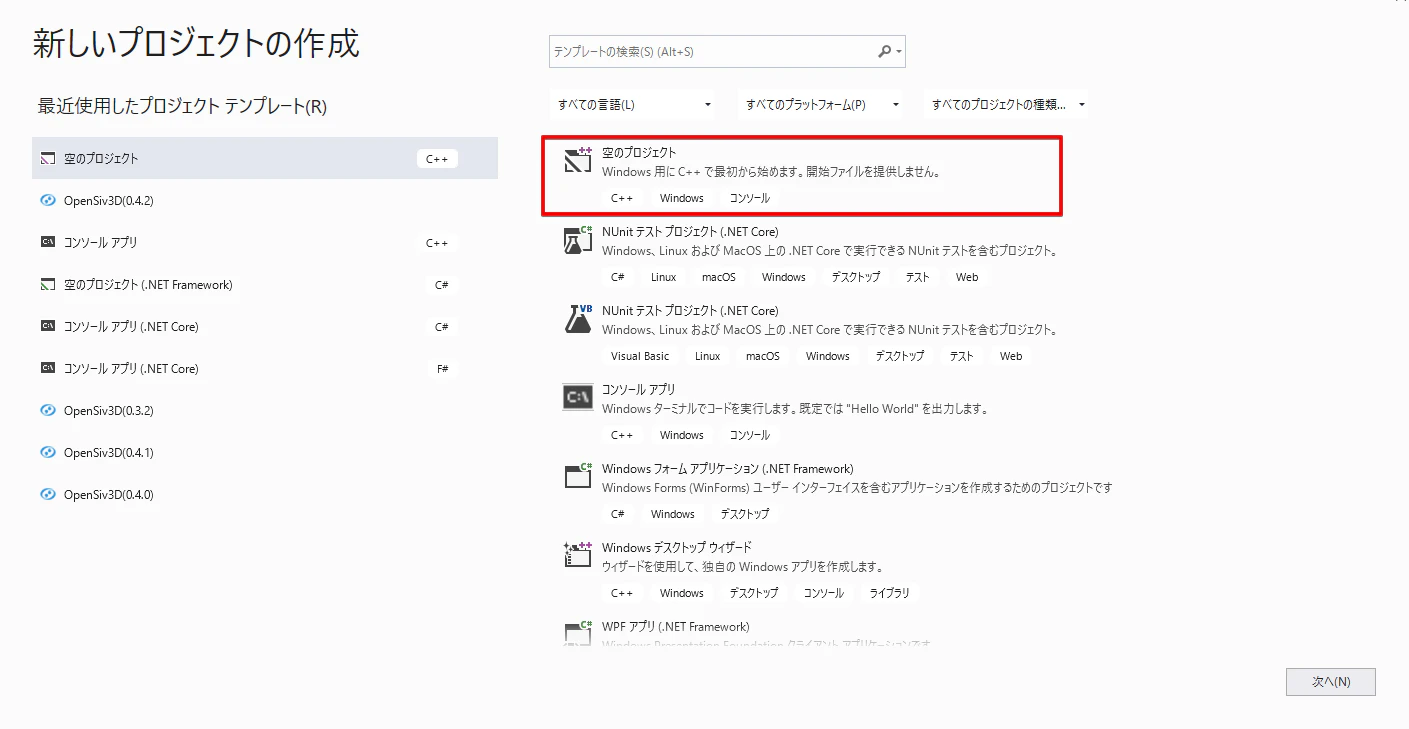The height and width of the screenshot is (729, 1409).
Task: Click the WPF app template icon
Action: point(578,632)
